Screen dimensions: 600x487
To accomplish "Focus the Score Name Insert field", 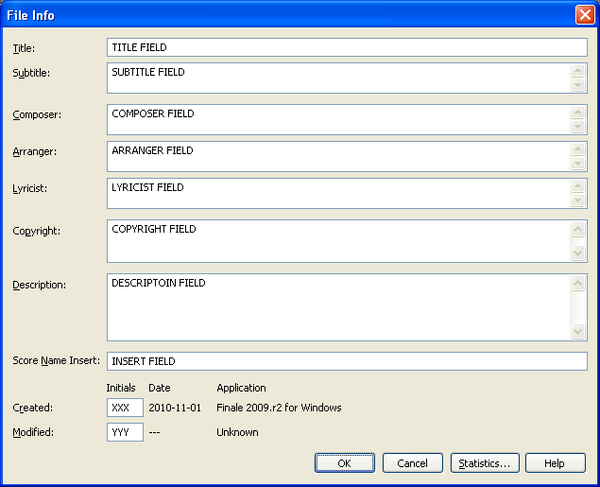I will point(346,361).
